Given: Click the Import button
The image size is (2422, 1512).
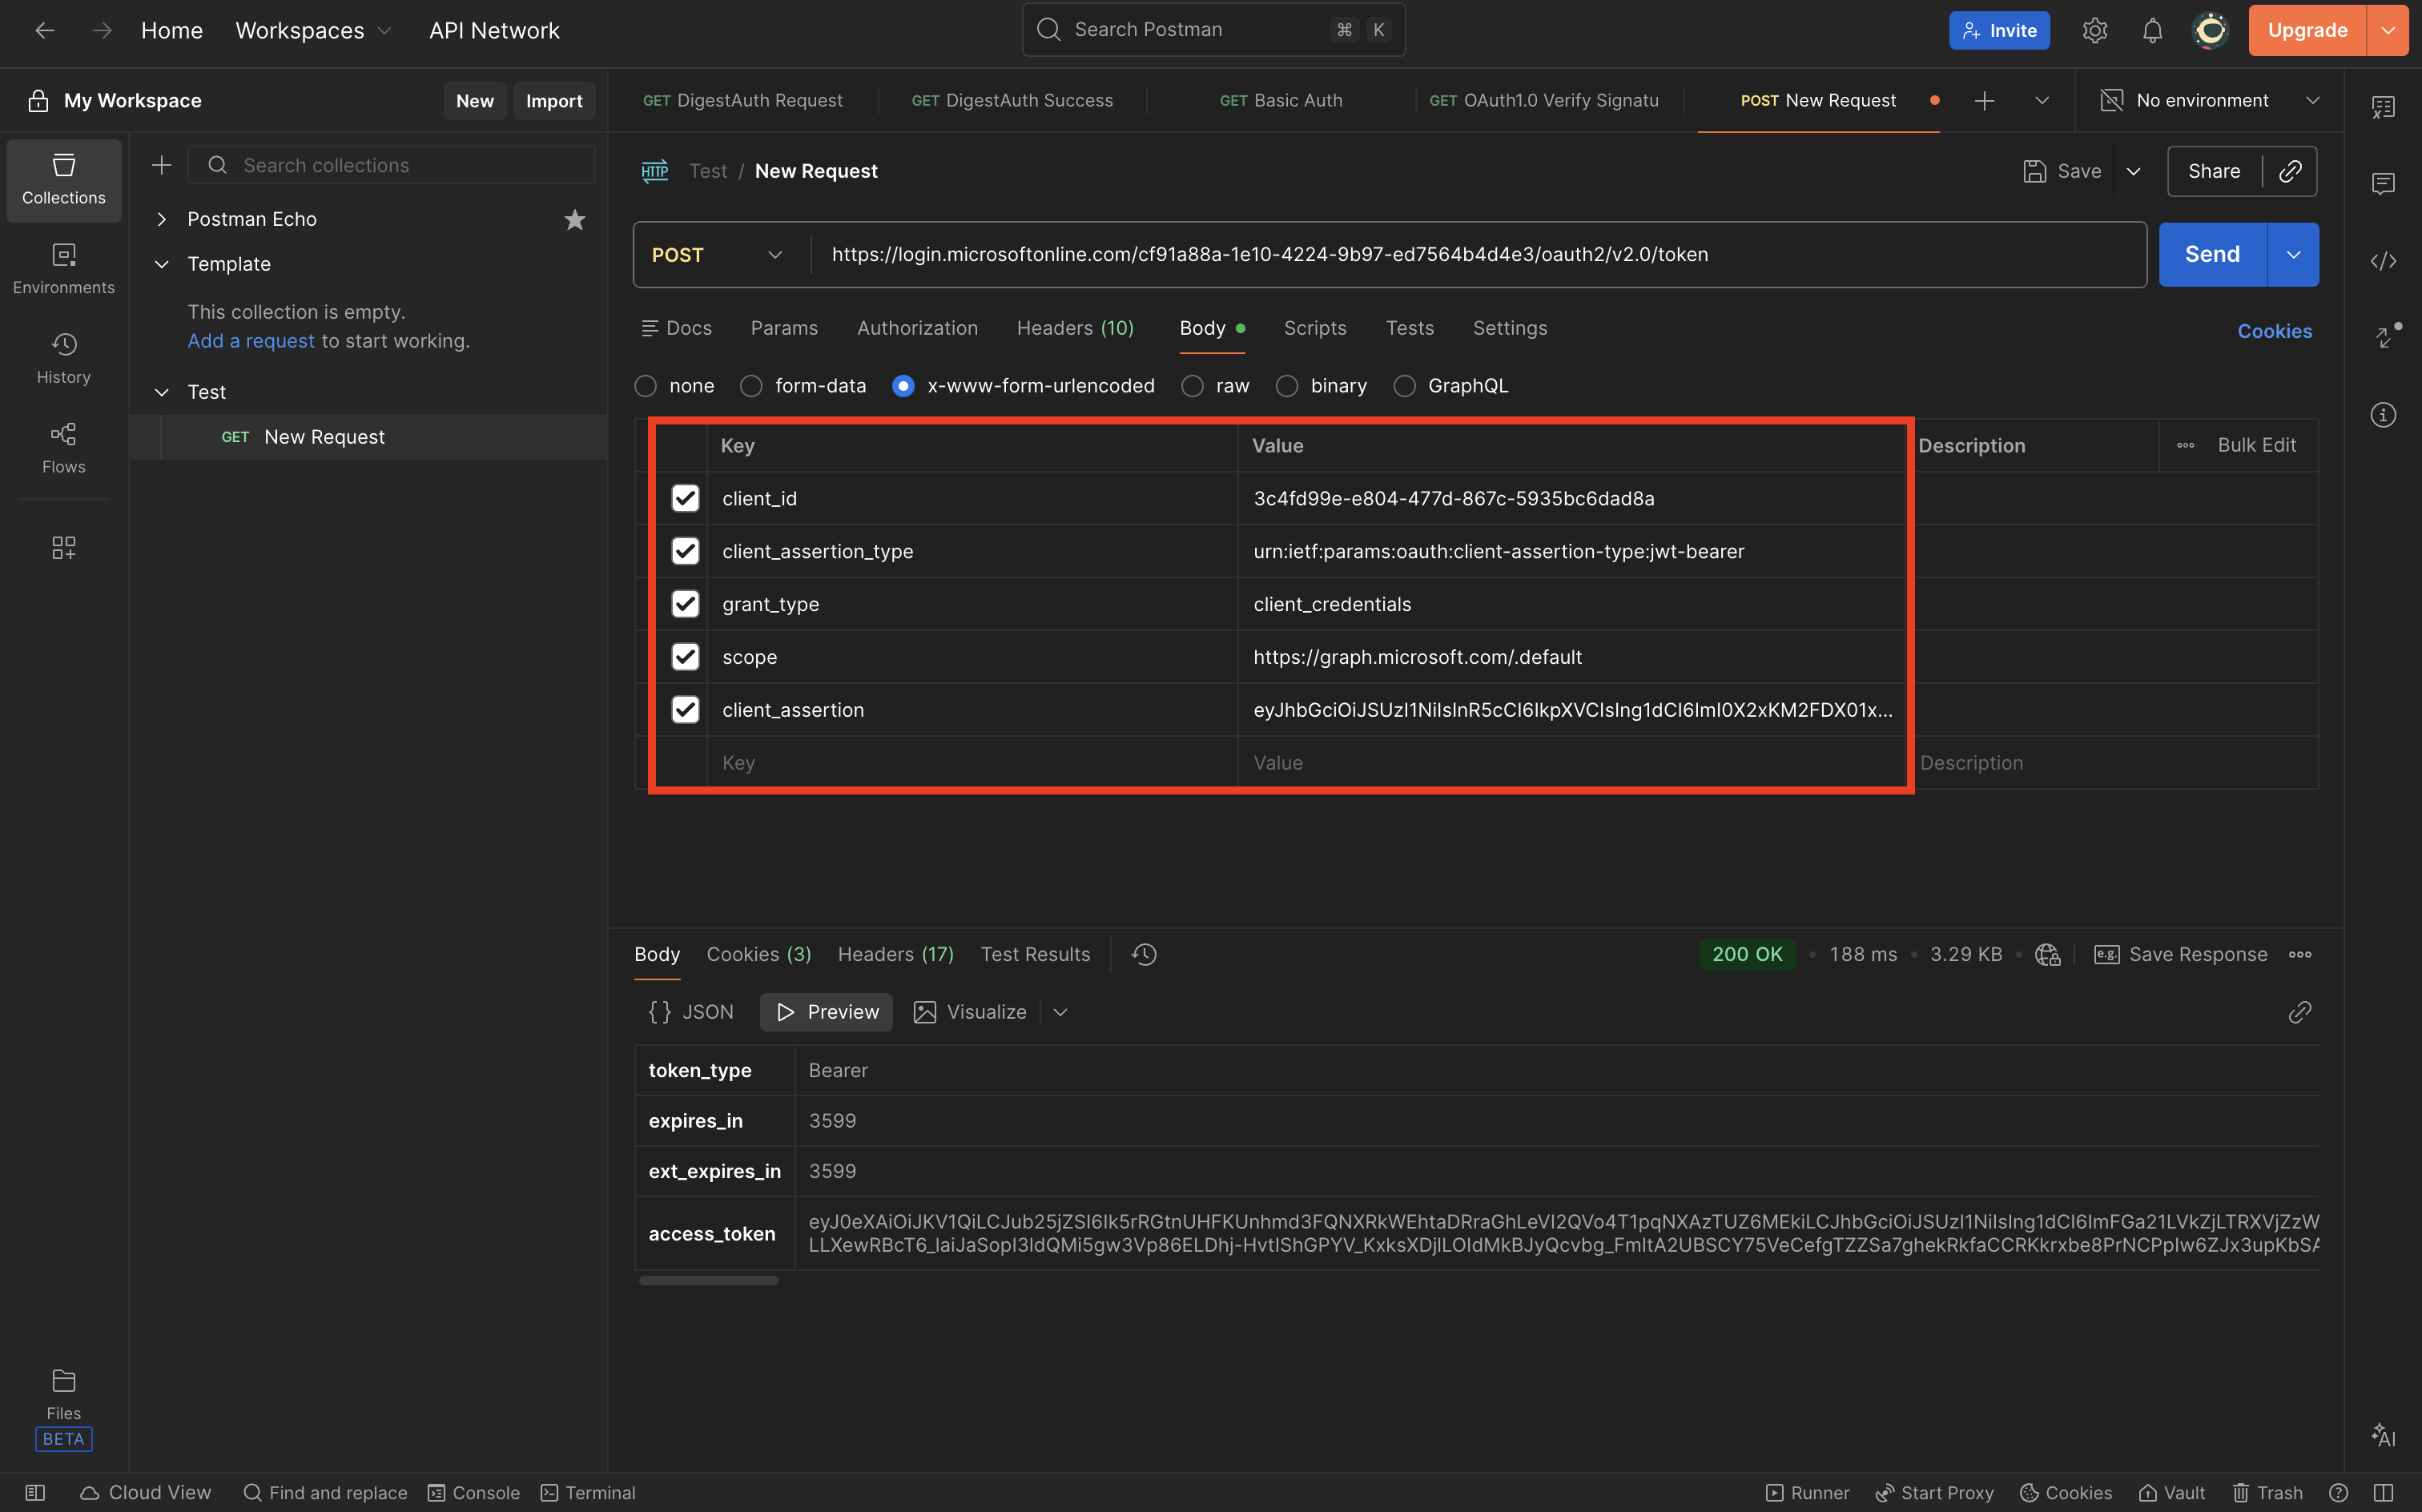Looking at the screenshot, I should click(554, 101).
